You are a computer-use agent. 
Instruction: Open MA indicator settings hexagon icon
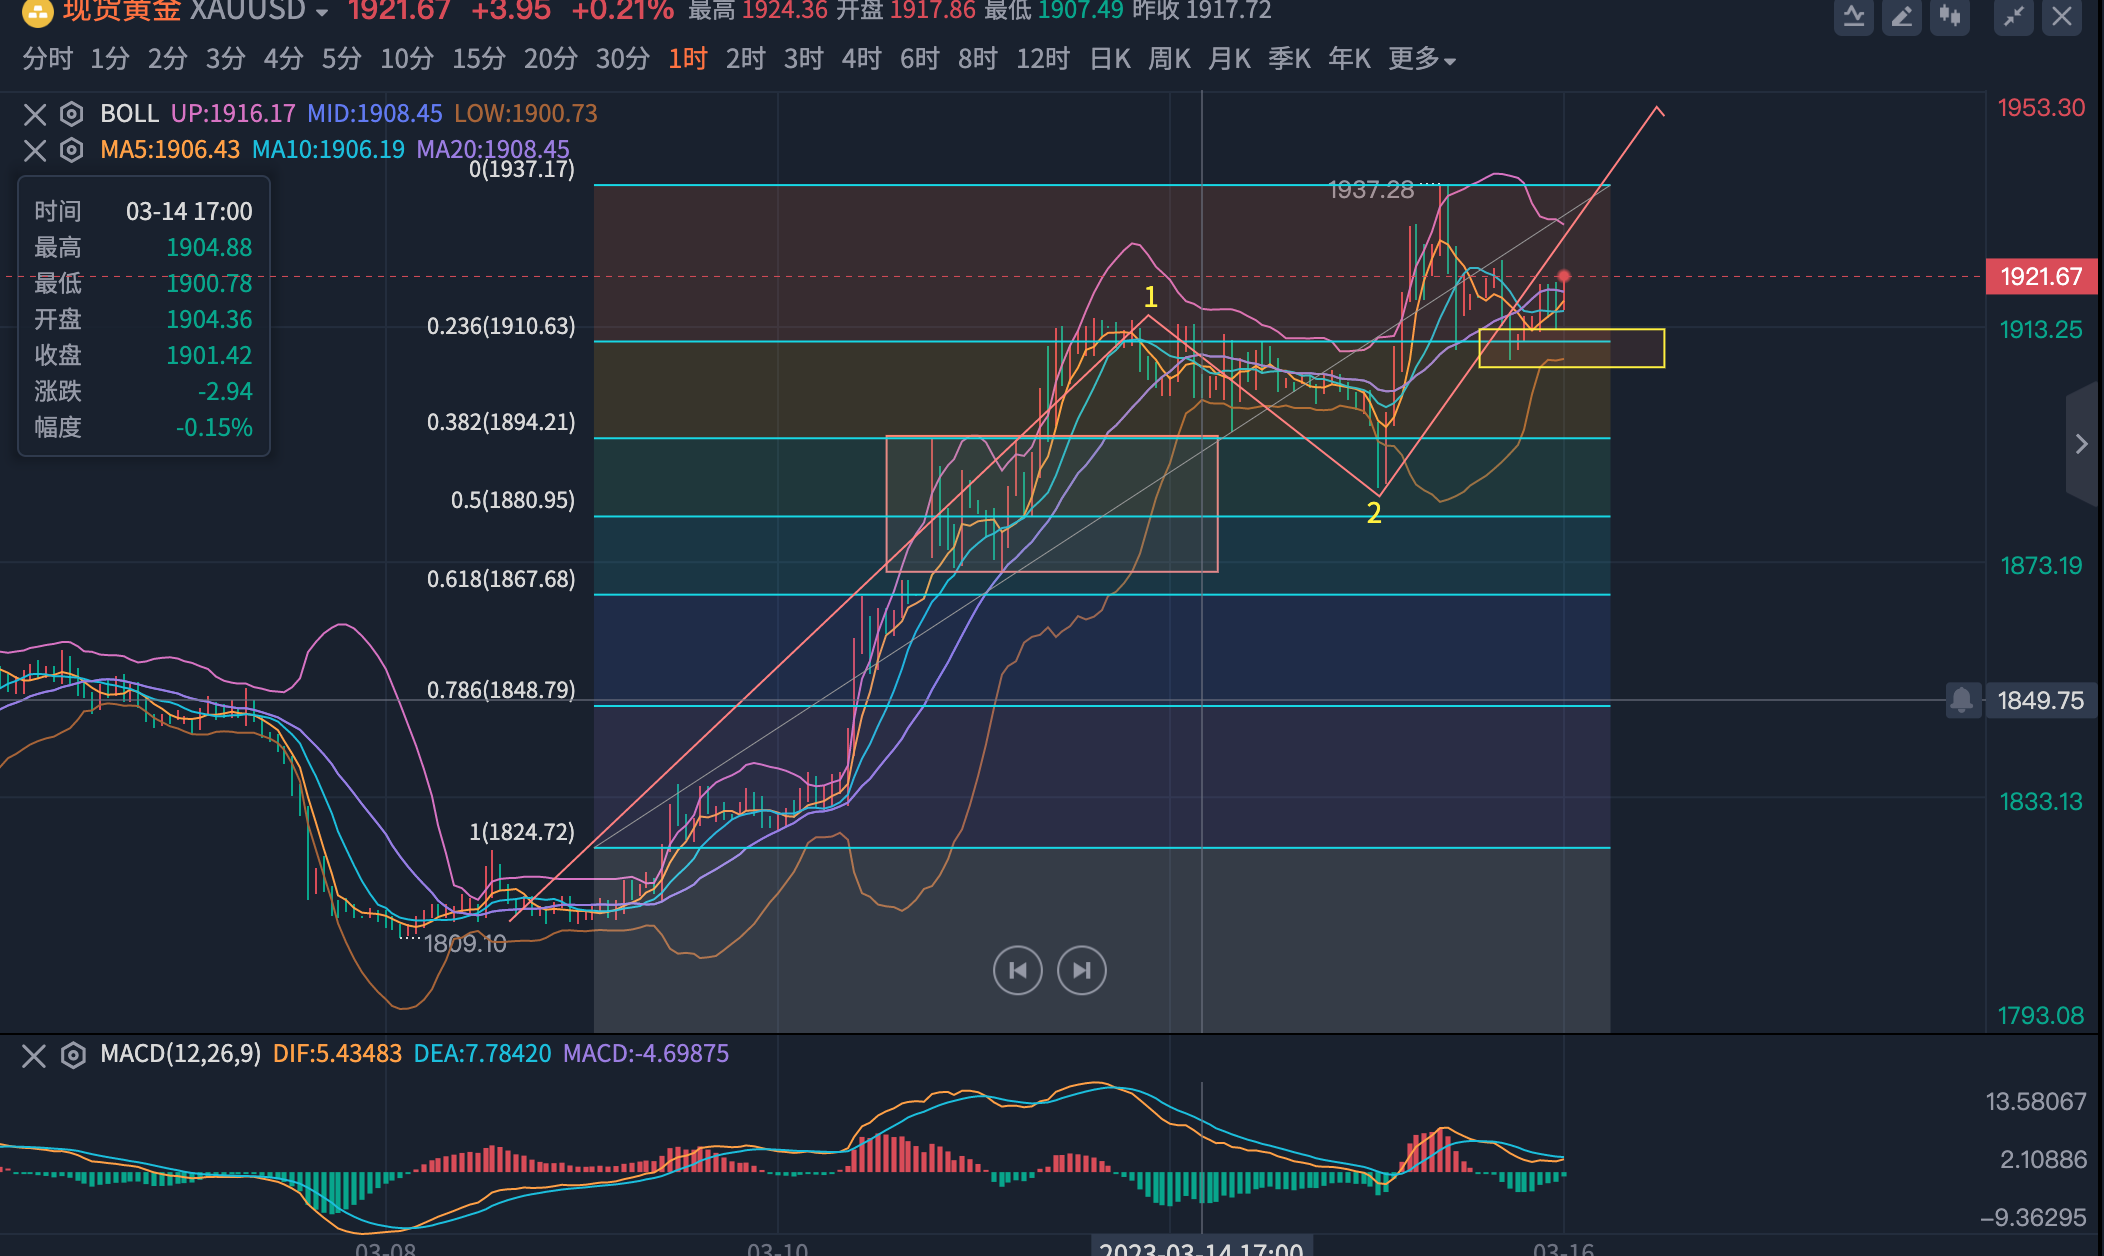click(x=71, y=150)
